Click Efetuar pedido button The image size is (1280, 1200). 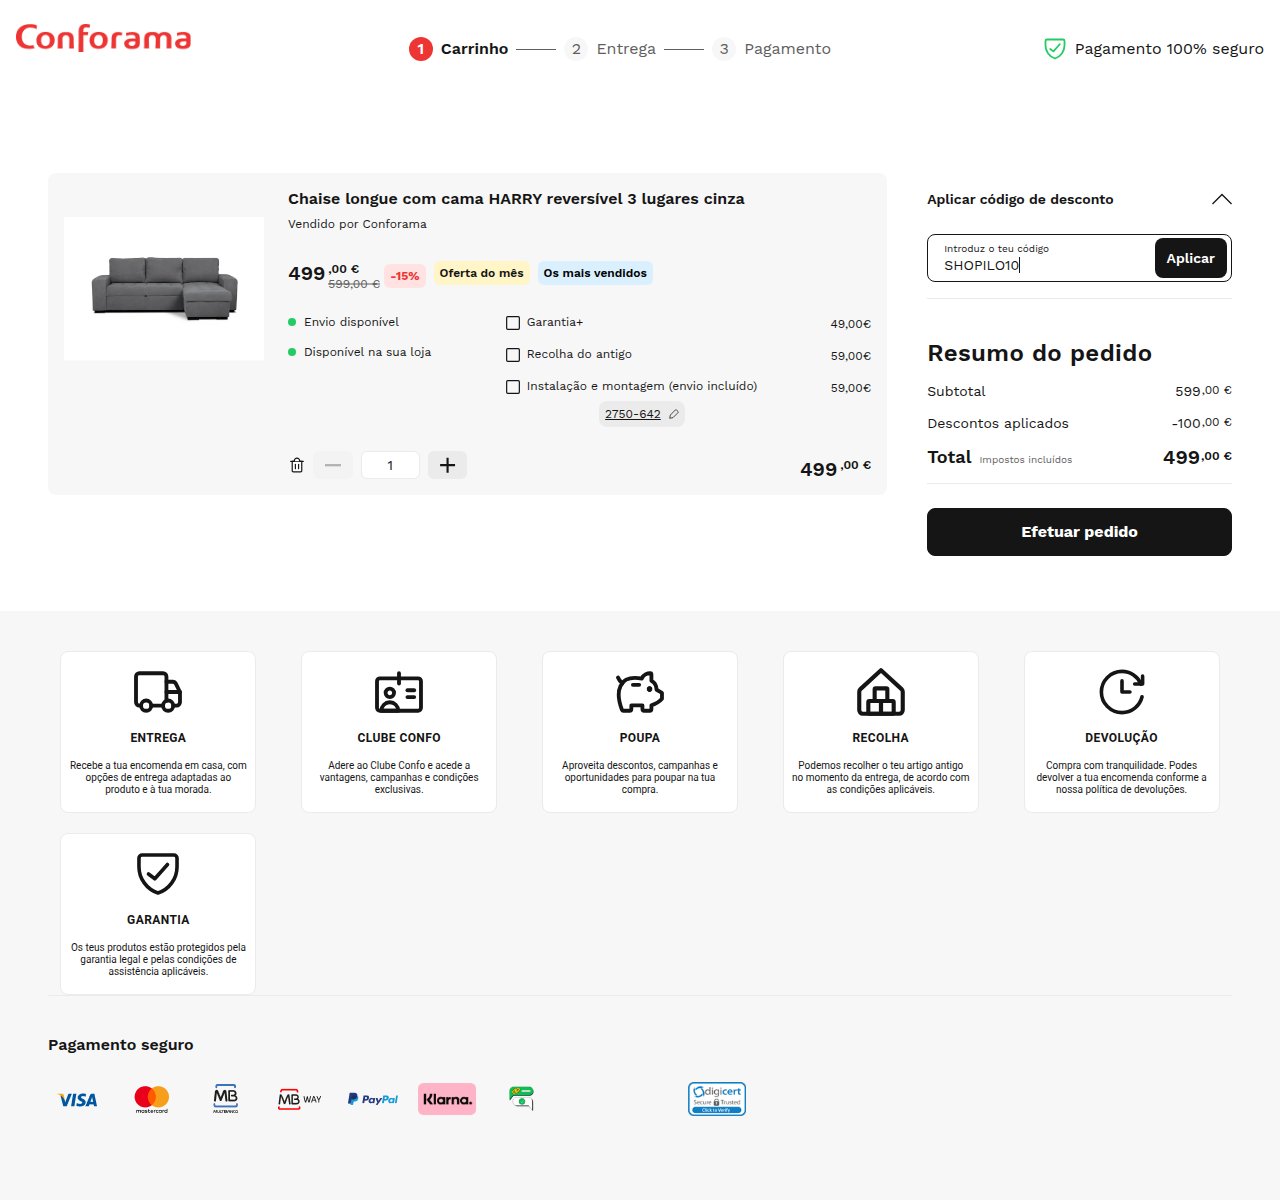click(x=1079, y=532)
